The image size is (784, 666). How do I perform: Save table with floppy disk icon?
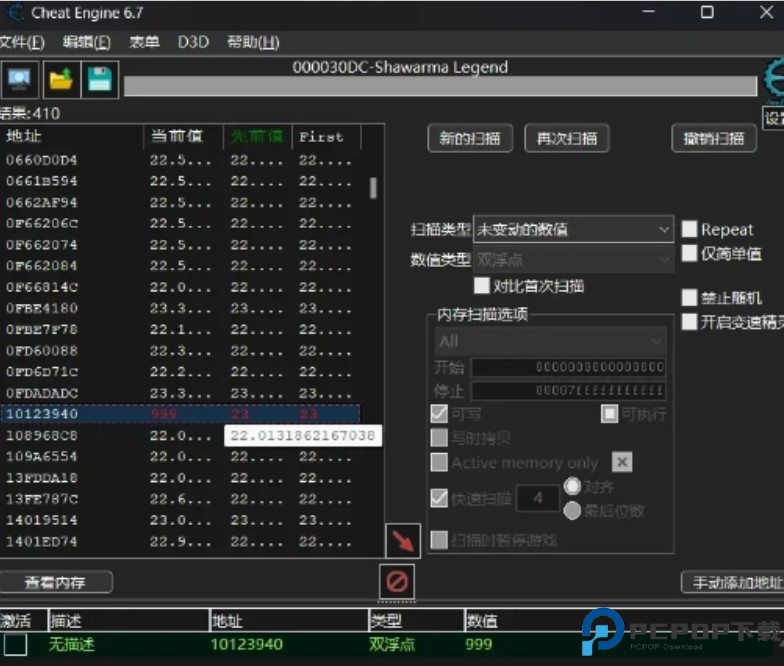click(x=100, y=80)
